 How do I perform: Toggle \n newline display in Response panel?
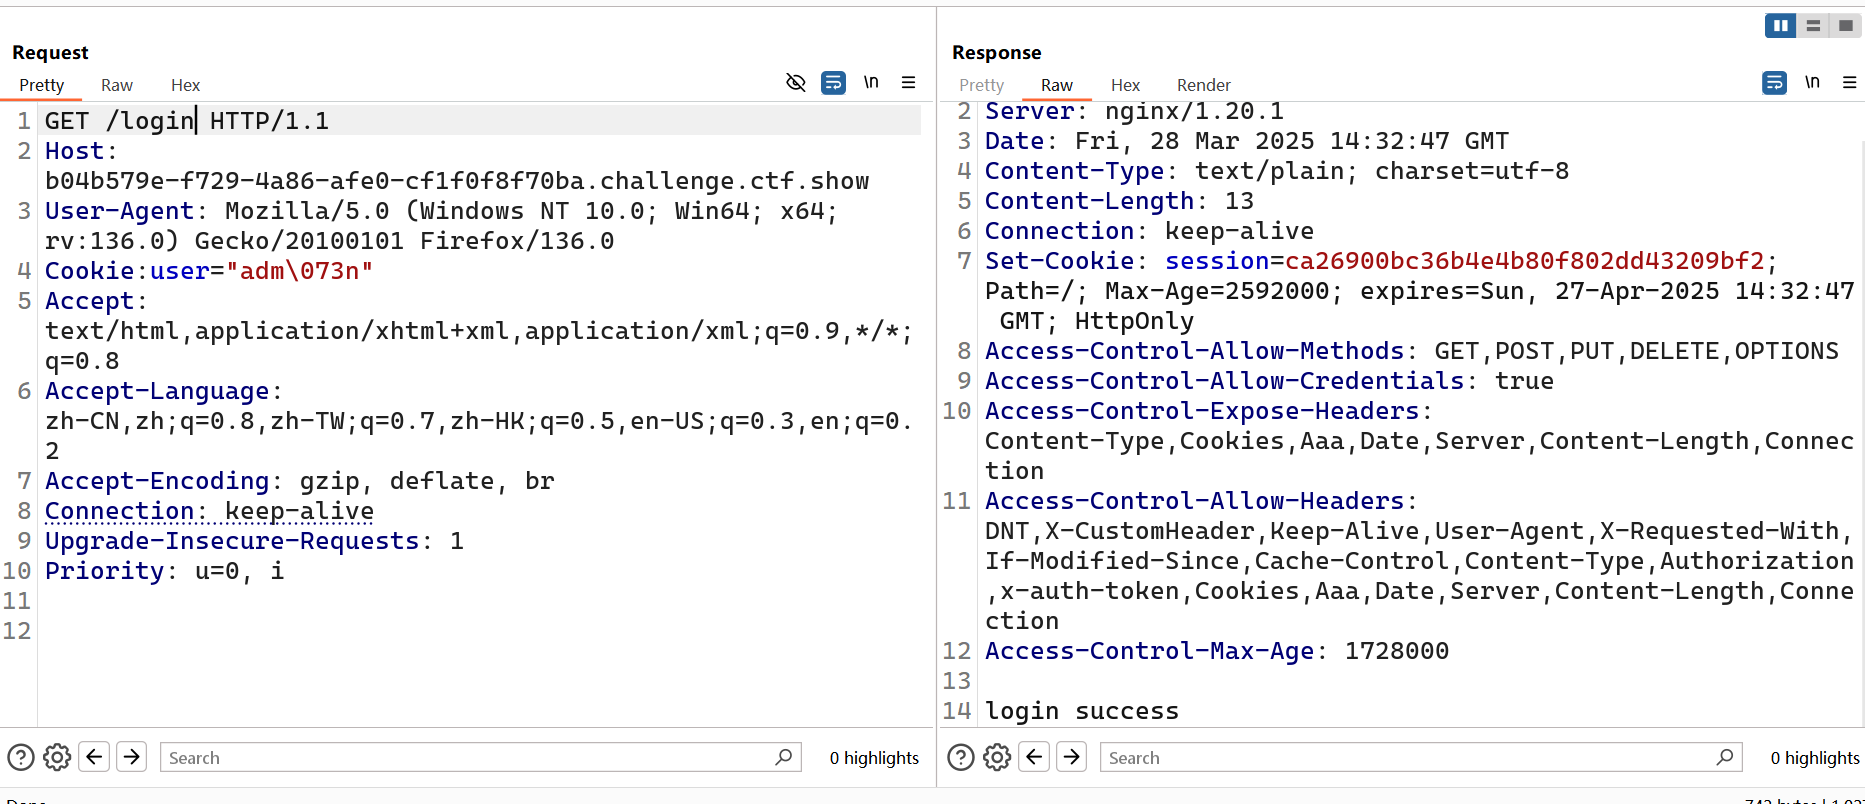click(x=1812, y=82)
